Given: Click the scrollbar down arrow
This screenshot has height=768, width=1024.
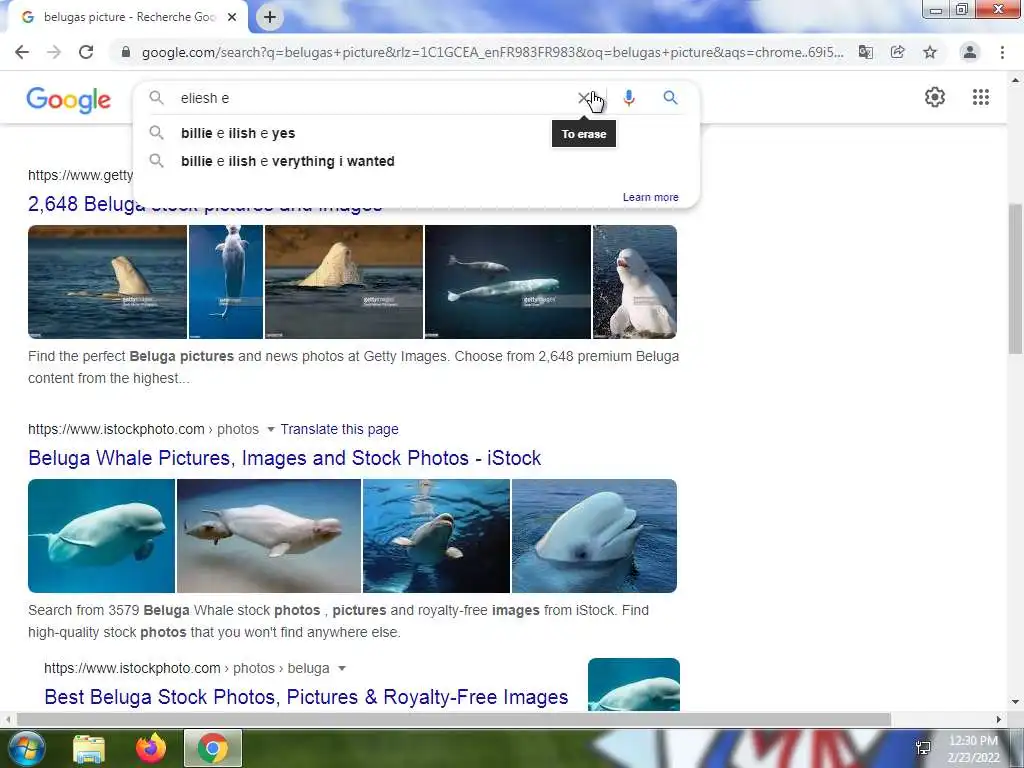Looking at the screenshot, I should pyautogui.click(x=1015, y=703).
